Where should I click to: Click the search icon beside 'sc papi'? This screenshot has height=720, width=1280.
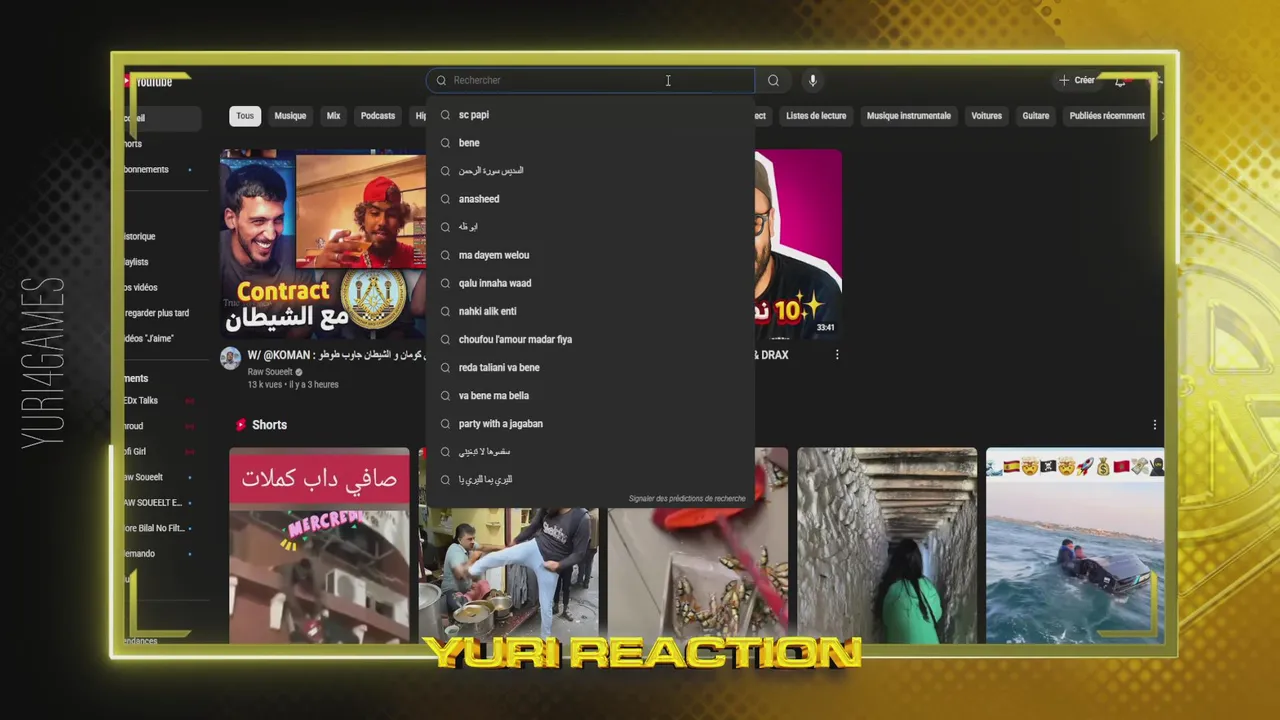click(x=445, y=115)
